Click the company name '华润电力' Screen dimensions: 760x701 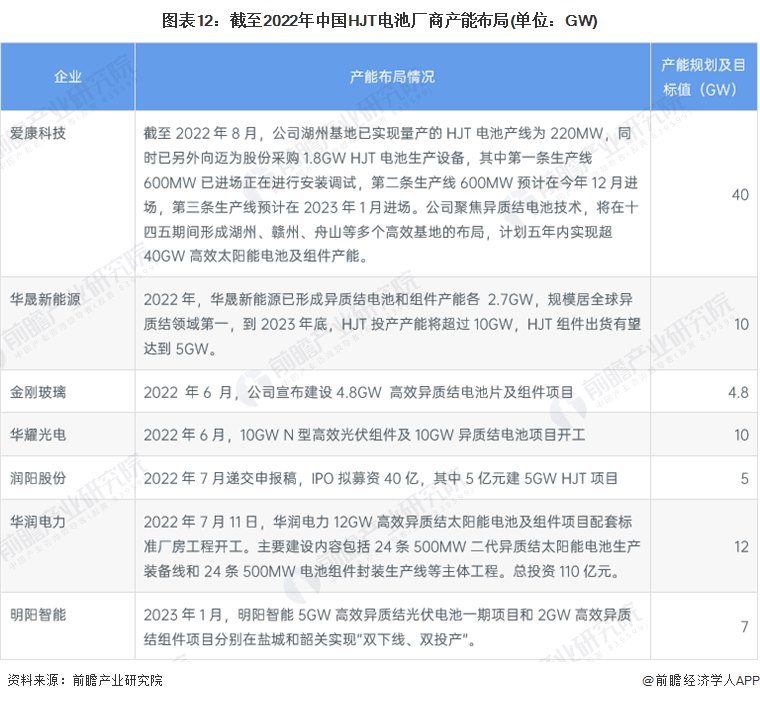pos(38,522)
